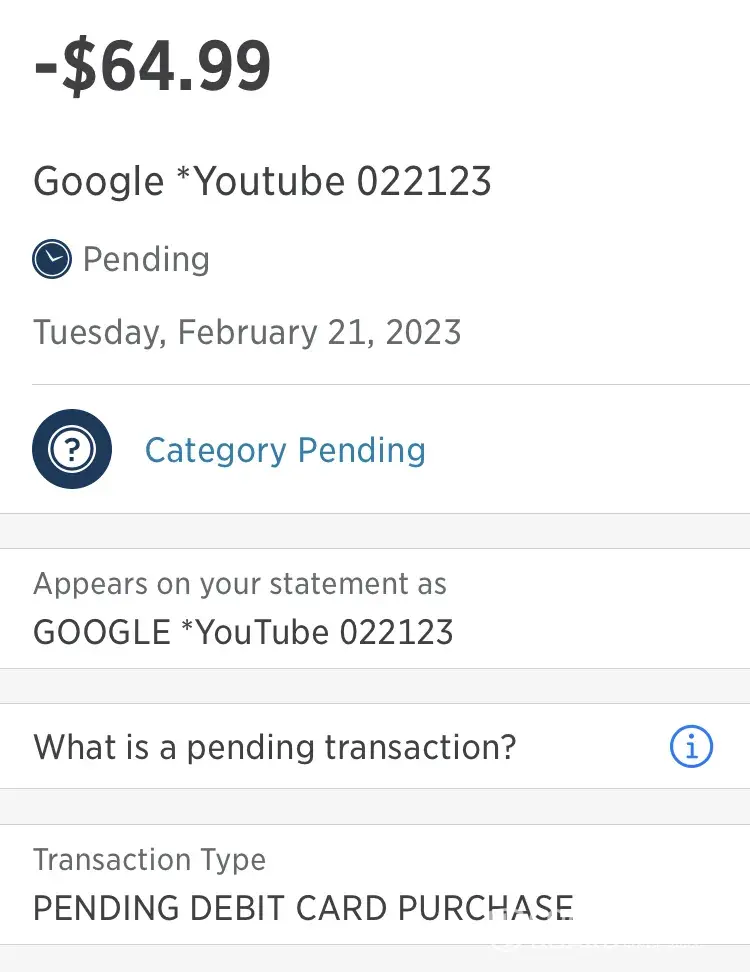The width and height of the screenshot is (750, 972).
Task: Select the Tuesday, February 21, 2023 date
Action: 247,332
